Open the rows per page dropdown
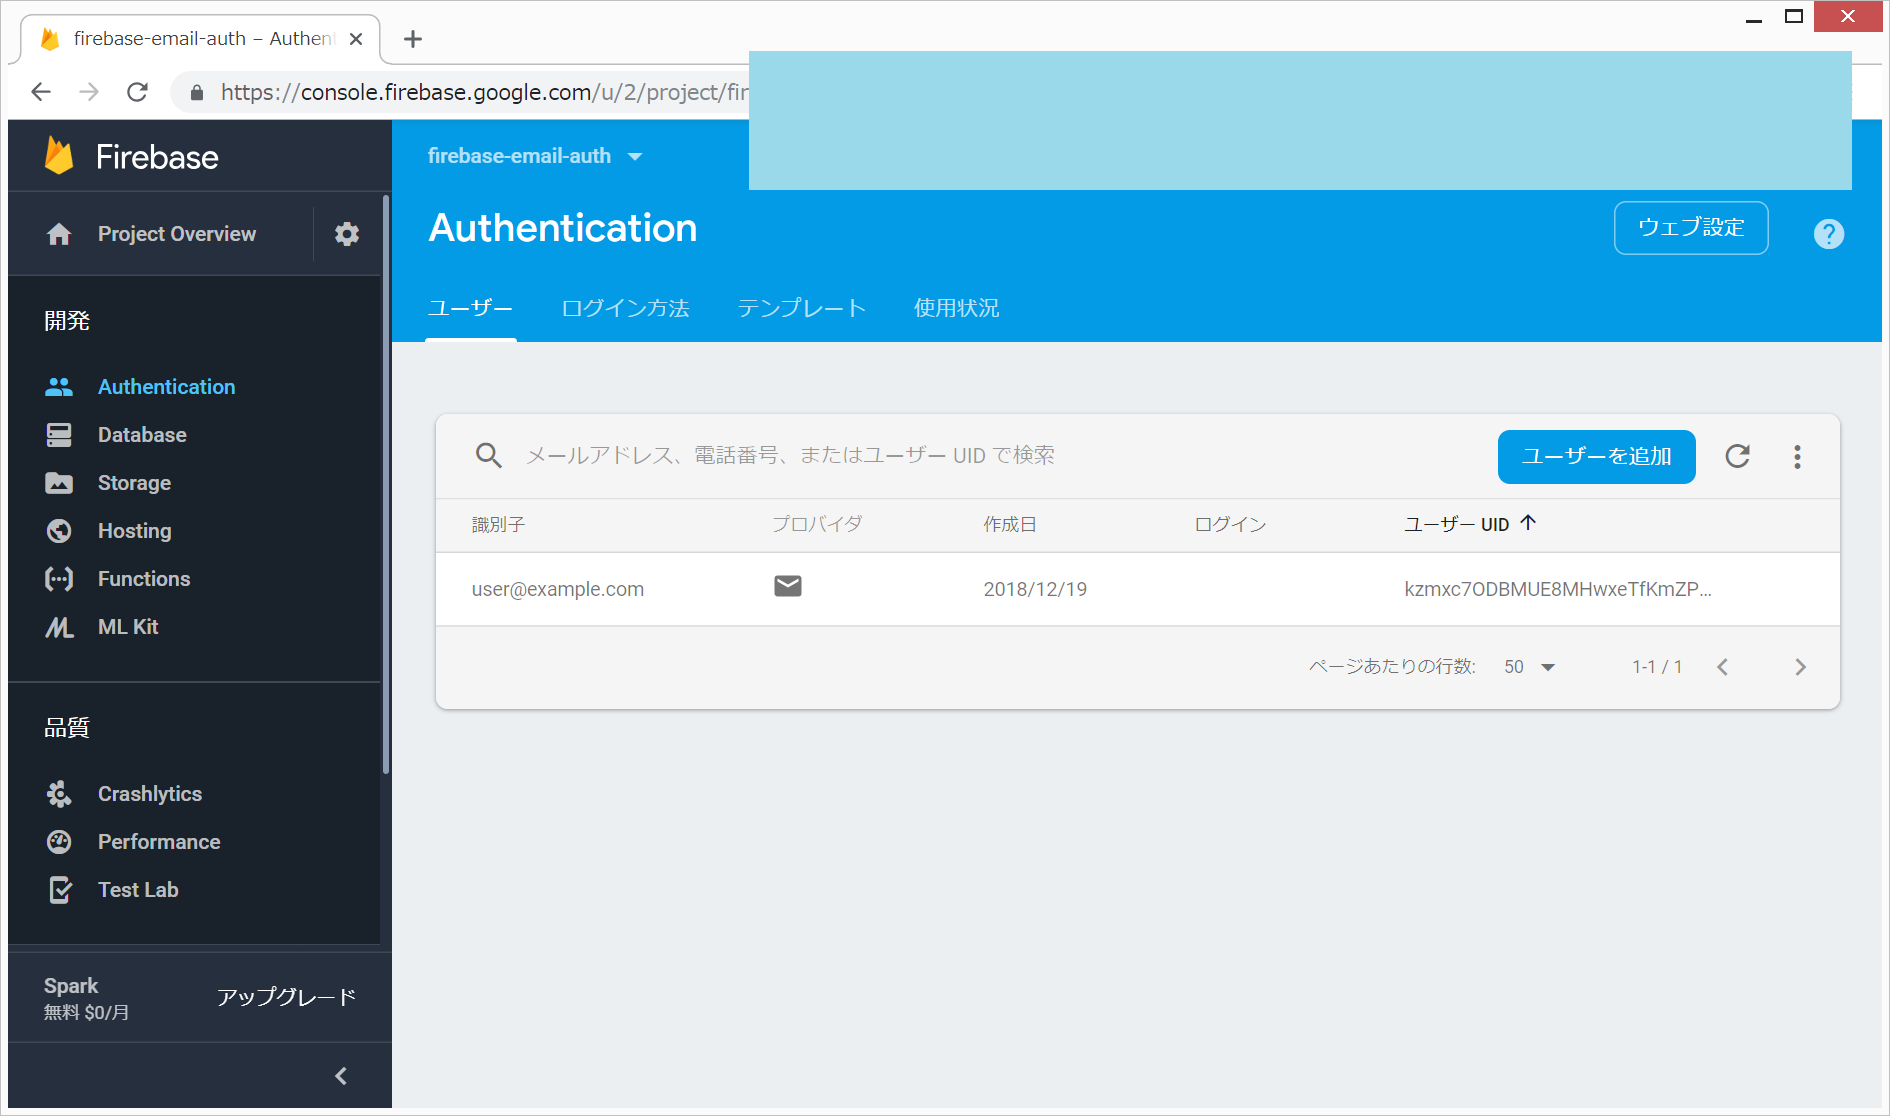The height and width of the screenshot is (1116, 1890). [1529, 667]
